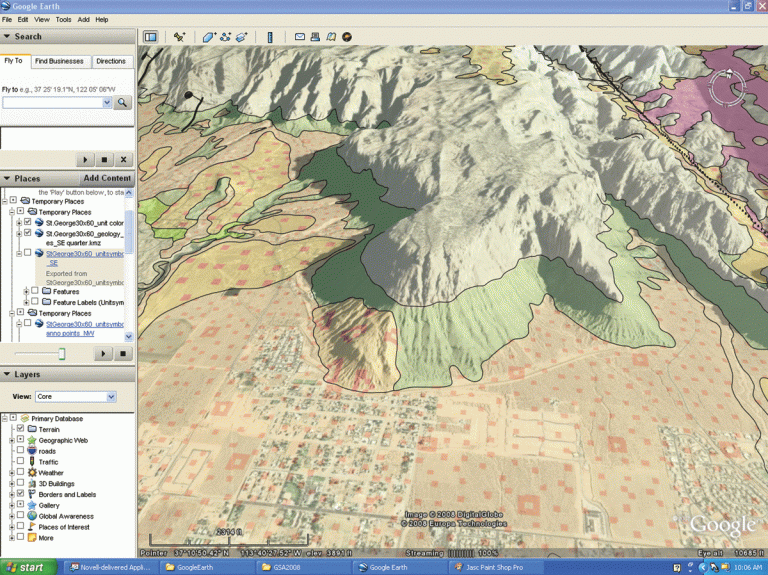Switch to Directions tab
Image resolution: width=768 pixels, height=575 pixels.
pos(111,61)
